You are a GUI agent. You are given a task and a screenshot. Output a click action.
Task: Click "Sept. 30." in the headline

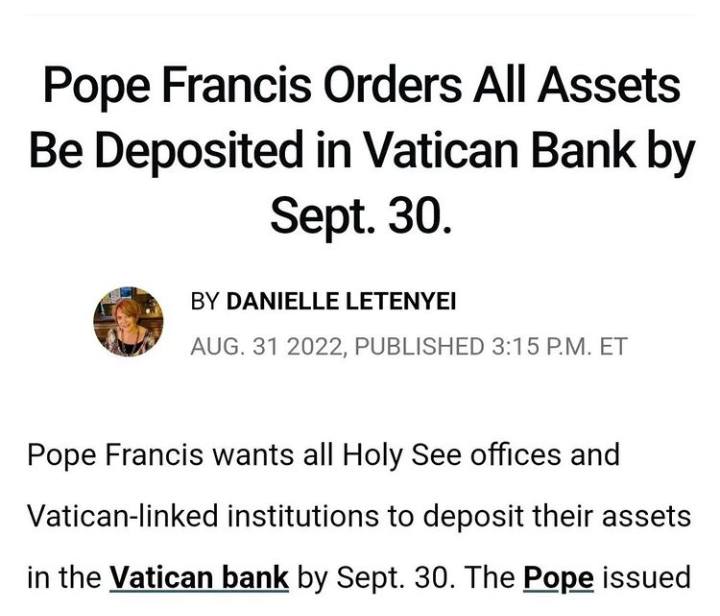(360, 213)
